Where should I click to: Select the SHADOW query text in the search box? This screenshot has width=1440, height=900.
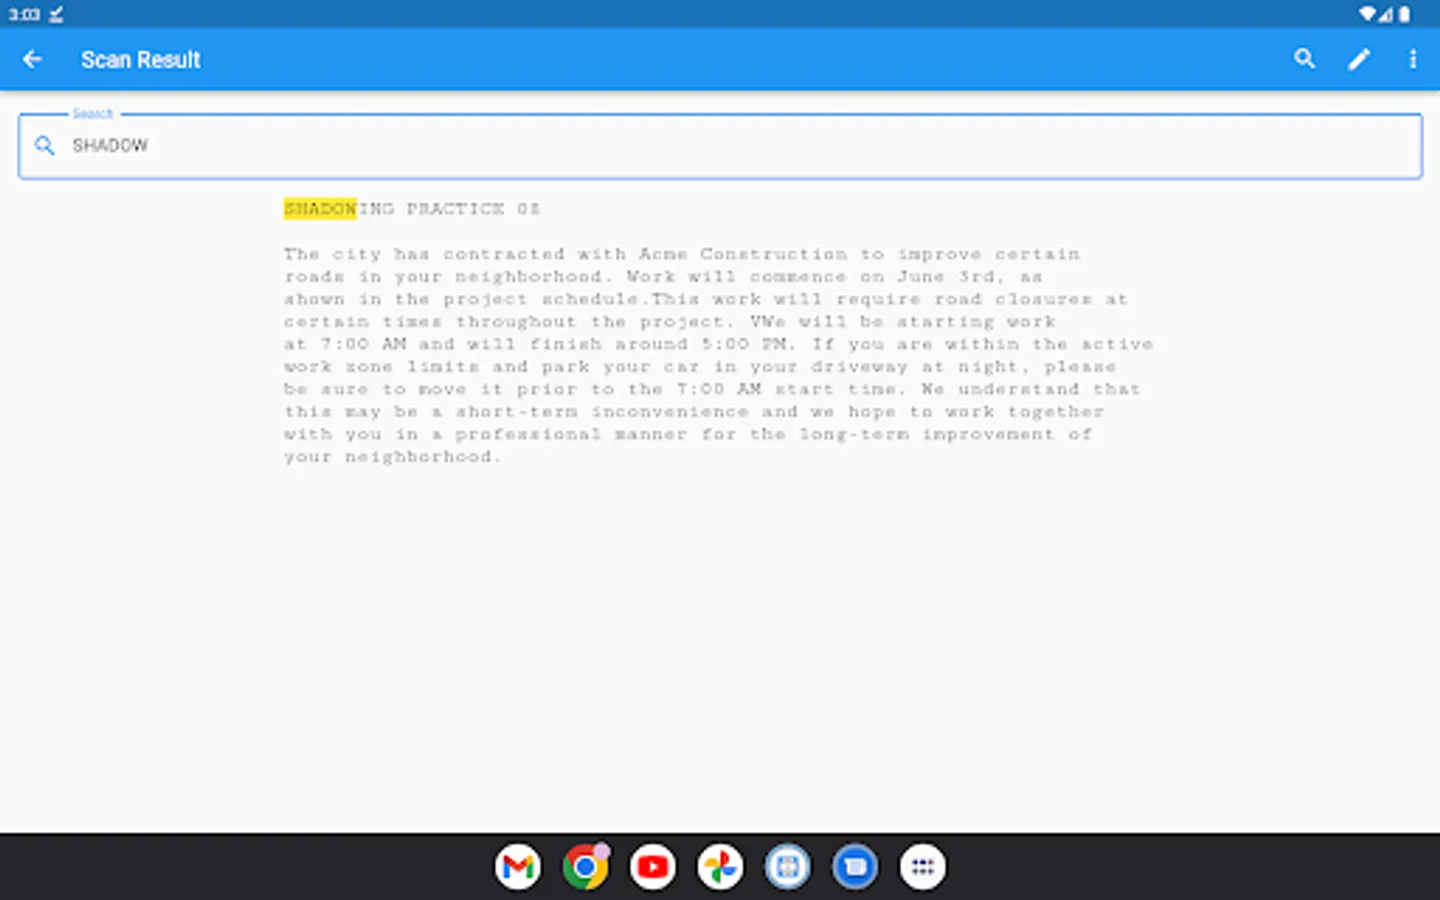pos(109,145)
